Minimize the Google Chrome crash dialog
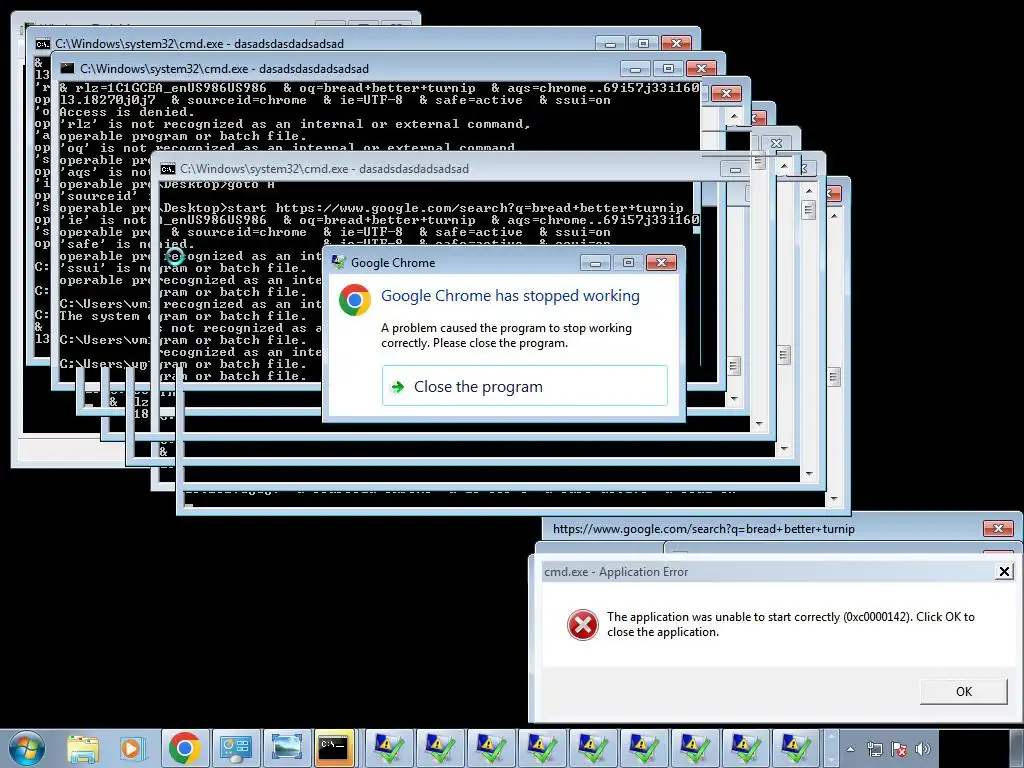1024x768 pixels. [x=595, y=263]
